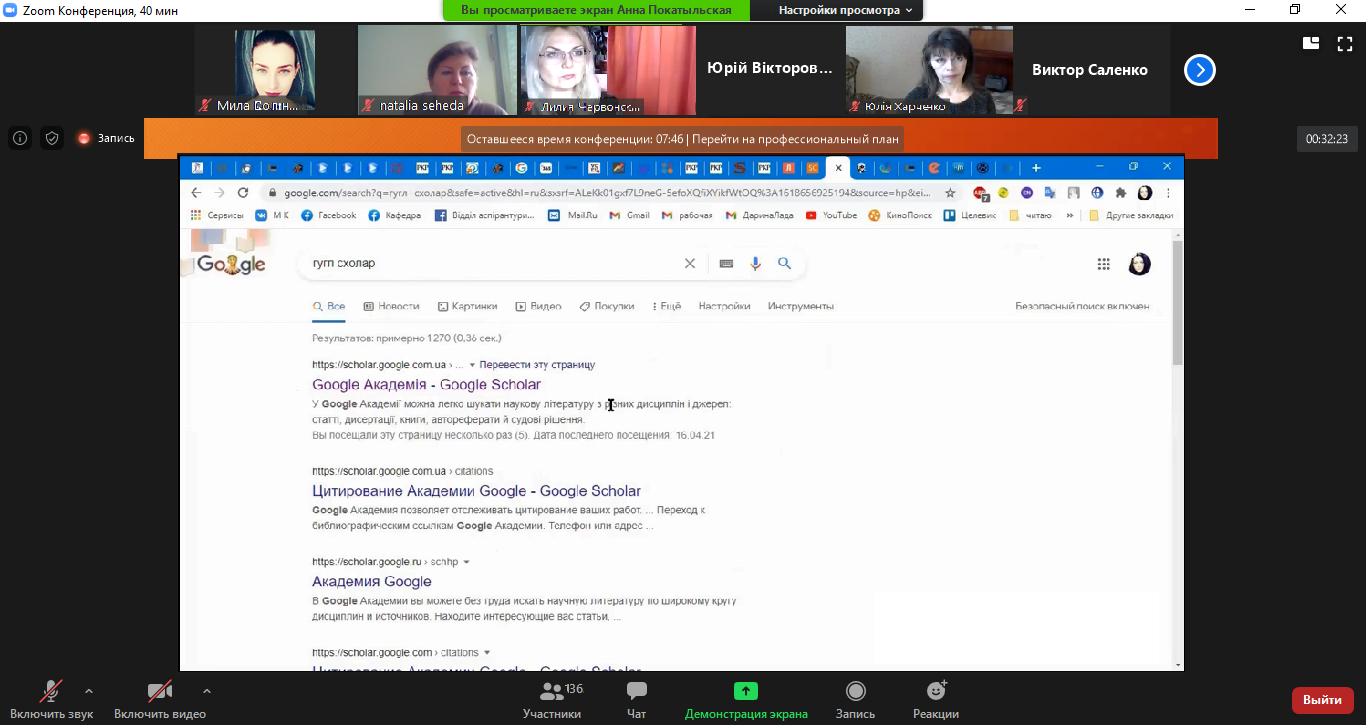Switch the video gallery layout view
The width and height of the screenshot is (1366, 725).
(x=1311, y=43)
